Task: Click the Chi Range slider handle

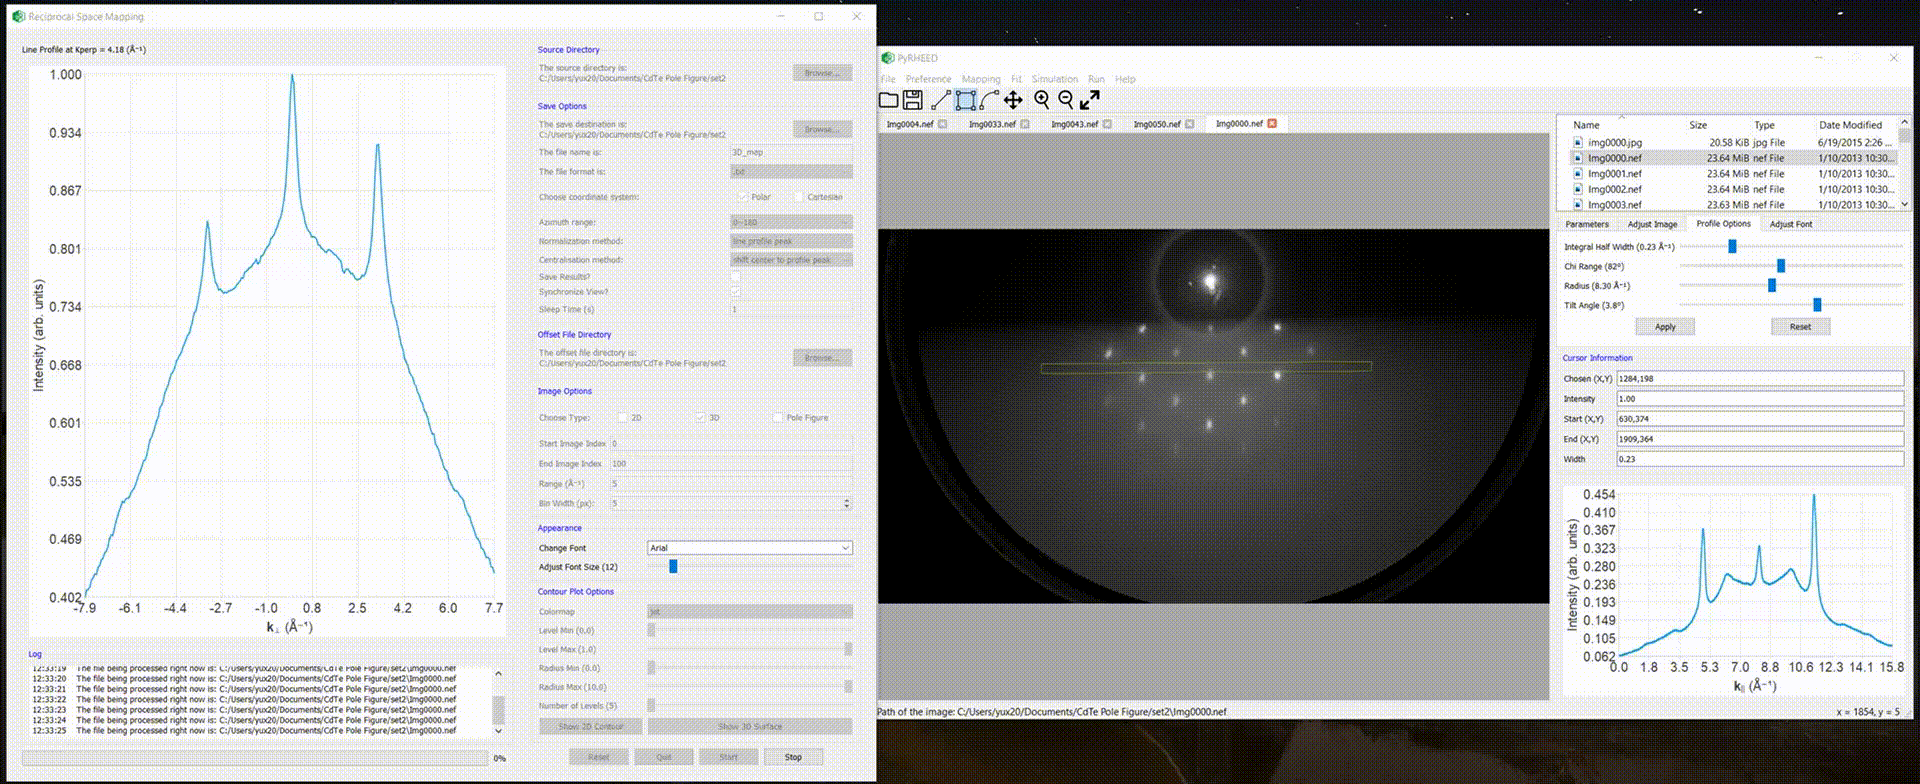Action: point(1781,266)
